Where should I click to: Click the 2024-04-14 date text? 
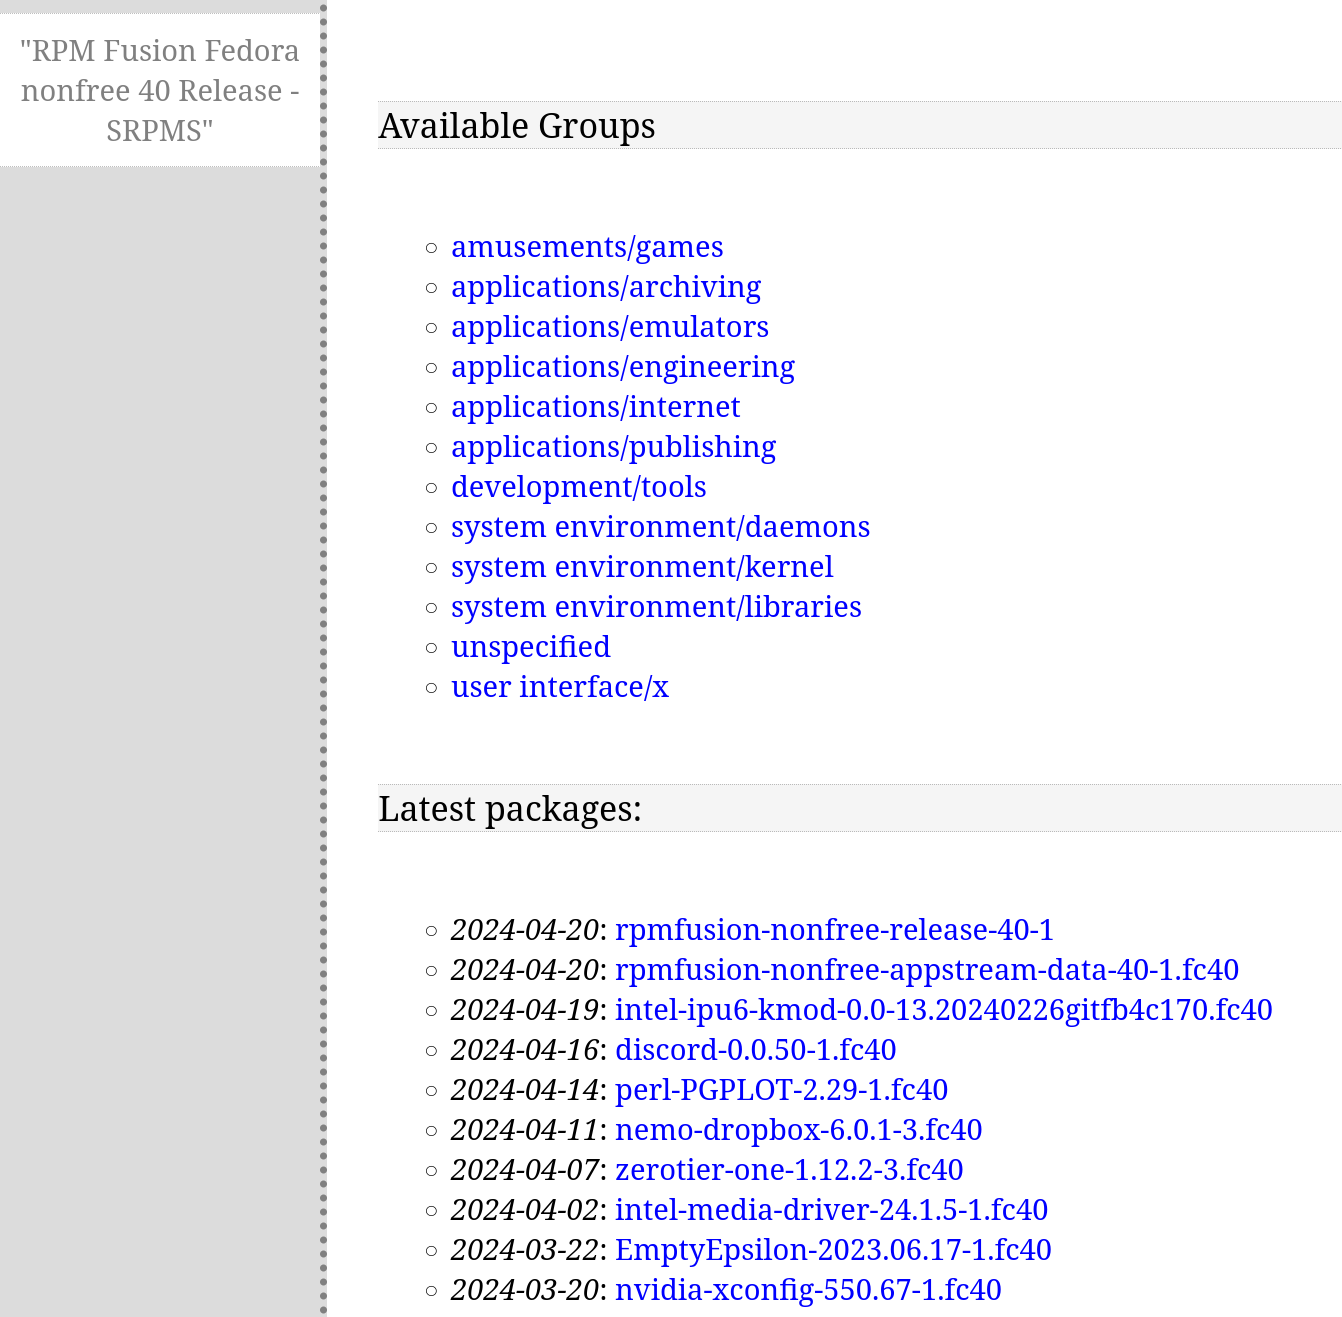pos(525,1090)
